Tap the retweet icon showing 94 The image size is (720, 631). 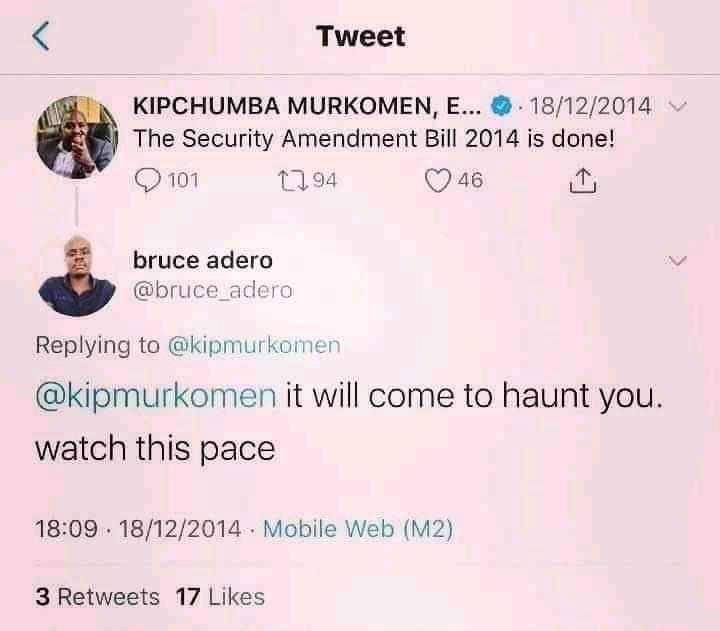293,180
